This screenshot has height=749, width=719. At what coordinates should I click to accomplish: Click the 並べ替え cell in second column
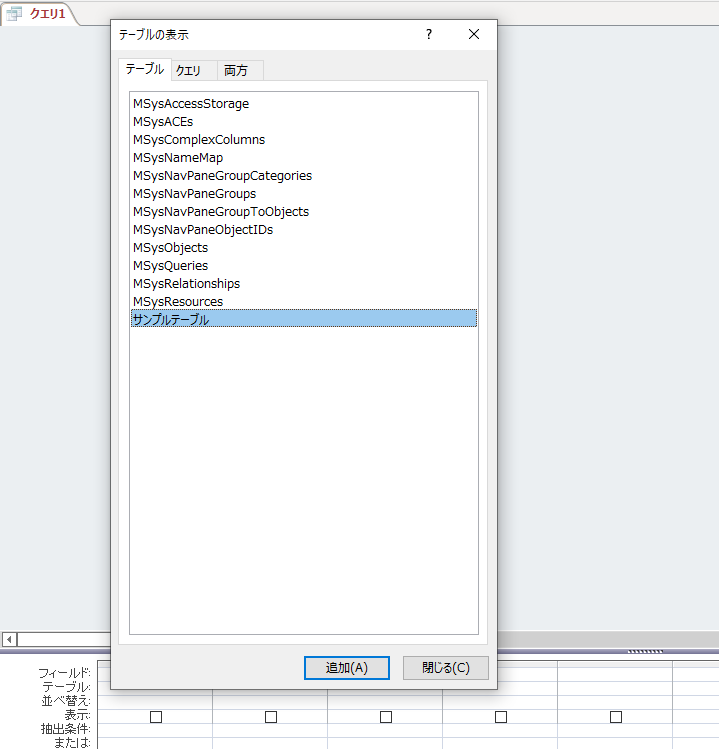tap(270, 702)
